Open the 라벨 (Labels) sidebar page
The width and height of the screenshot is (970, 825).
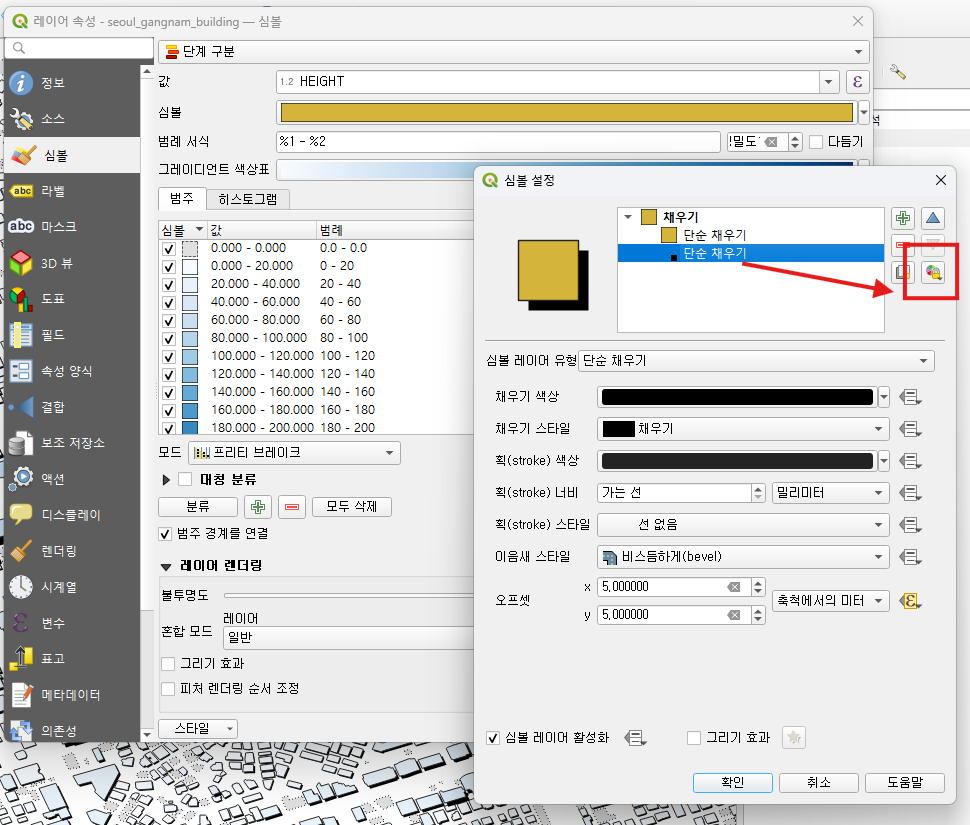(x=72, y=191)
